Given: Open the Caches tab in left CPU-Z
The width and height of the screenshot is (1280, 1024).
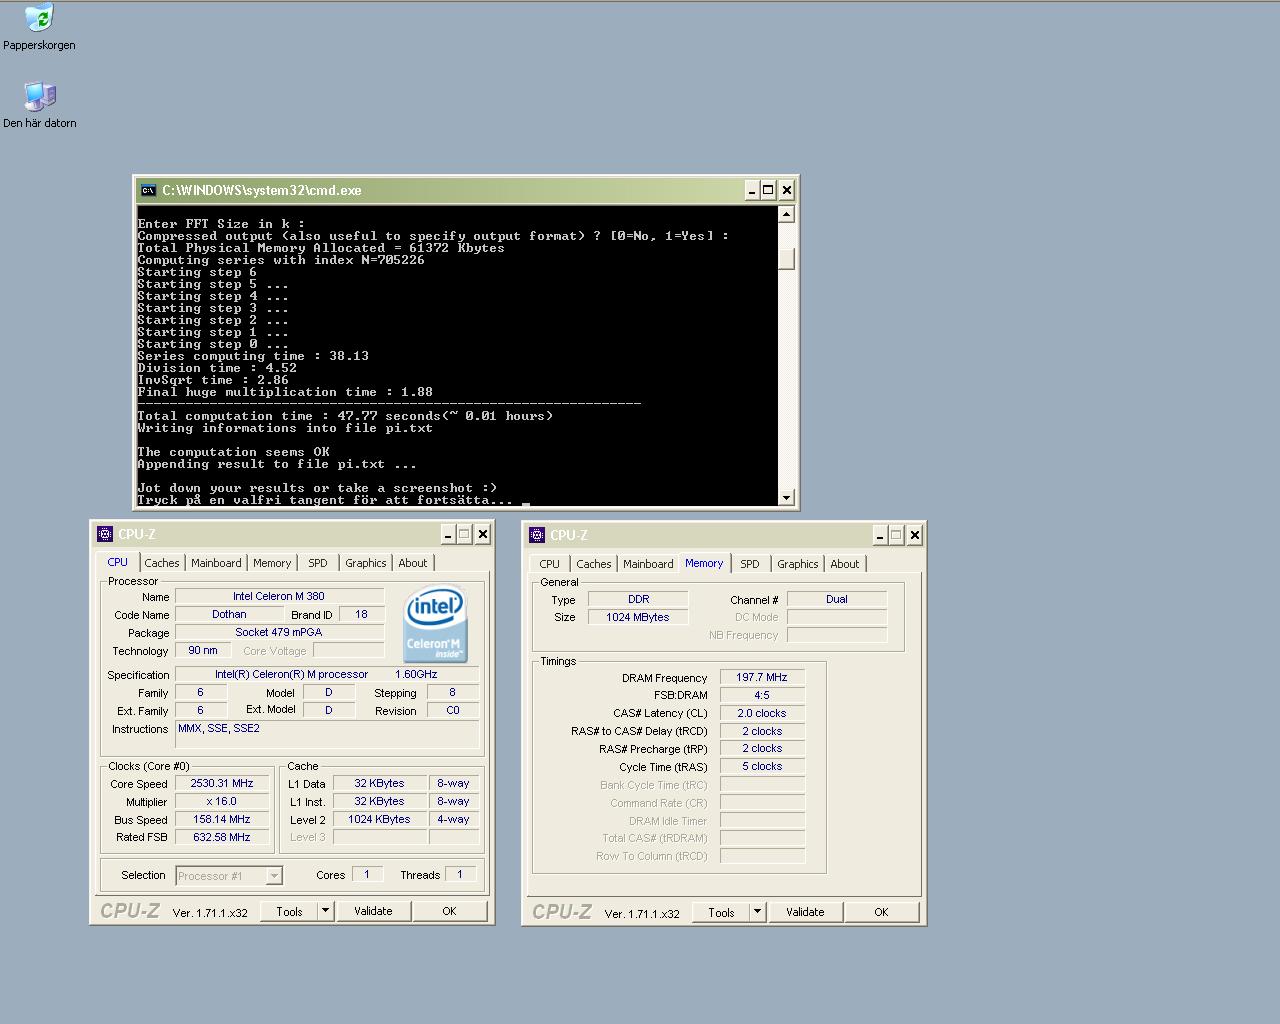Looking at the screenshot, I should pyautogui.click(x=162, y=563).
